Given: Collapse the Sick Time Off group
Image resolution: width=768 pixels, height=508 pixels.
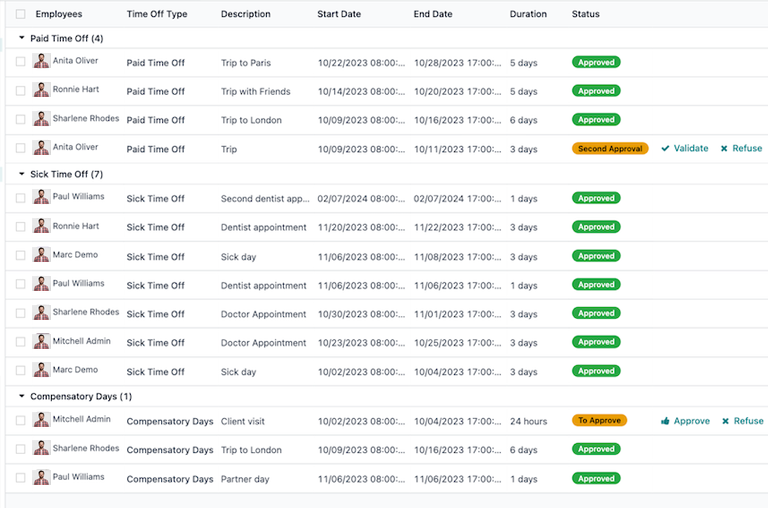Looking at the screenshot, I should pos(22,174).
